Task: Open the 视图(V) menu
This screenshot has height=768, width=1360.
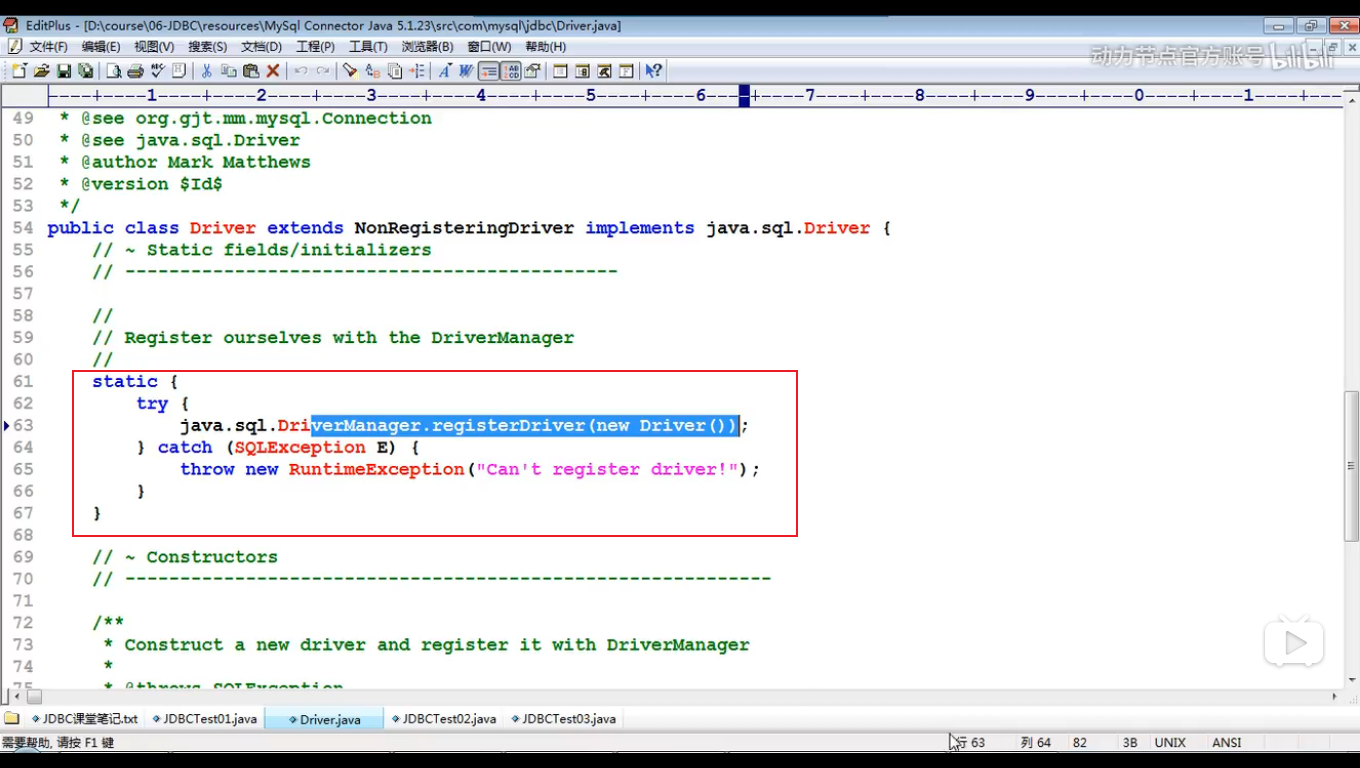Action: coord(154,47)
